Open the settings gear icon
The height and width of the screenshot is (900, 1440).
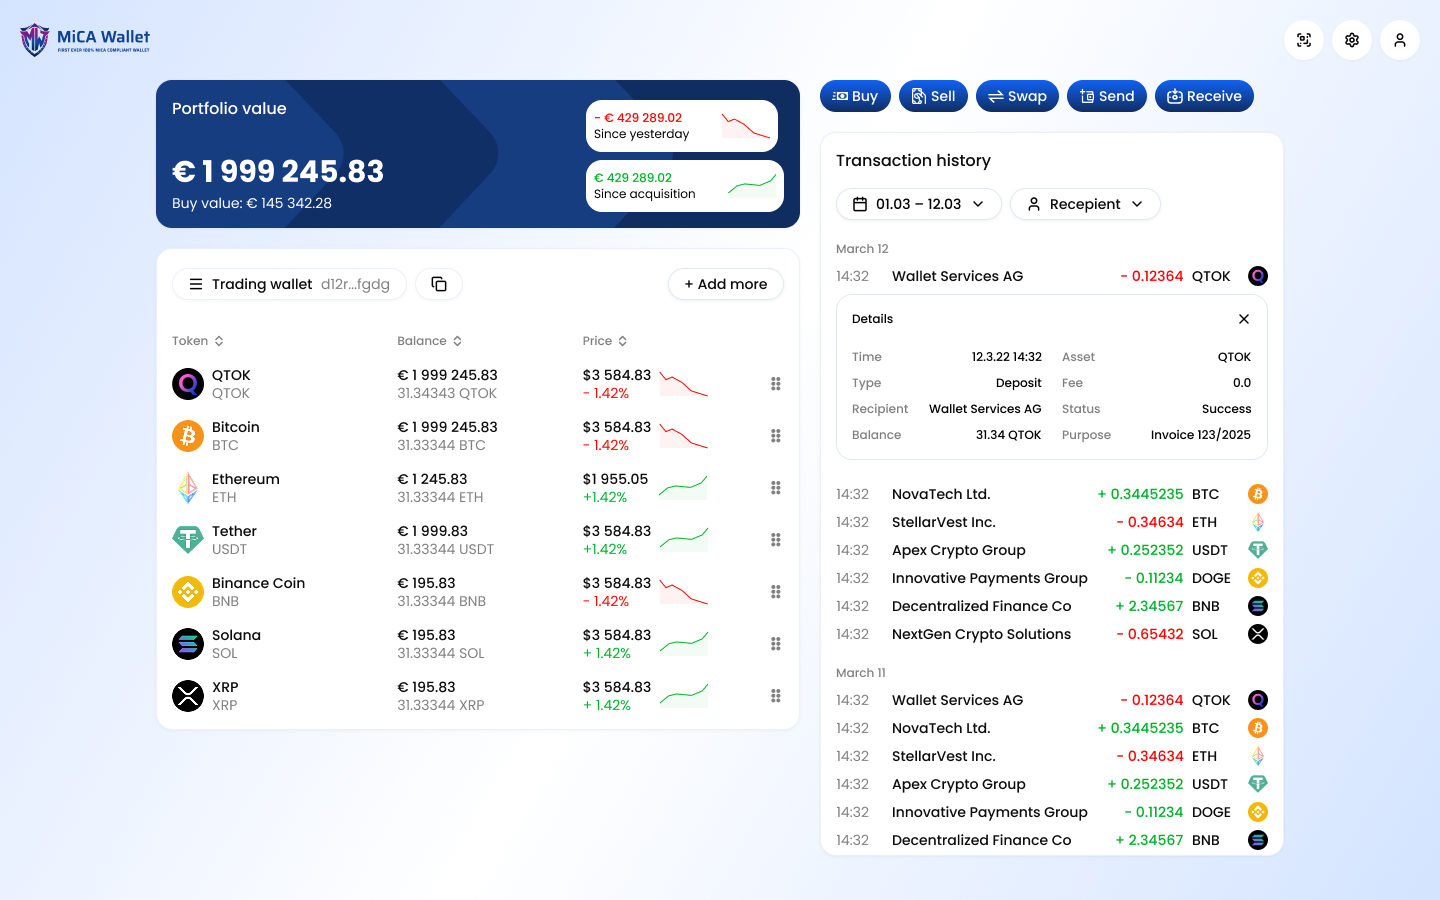point(1352,40)
